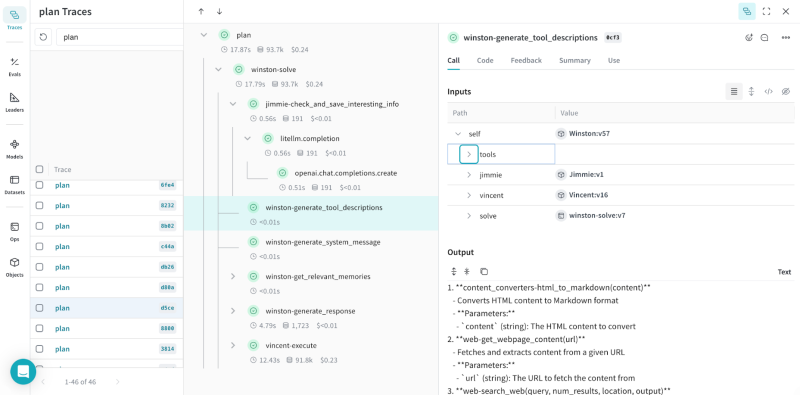Collapse jimmie-check_and_save_interesting_info node
This screenshot has height=395, width=800.
click(233, 104)
